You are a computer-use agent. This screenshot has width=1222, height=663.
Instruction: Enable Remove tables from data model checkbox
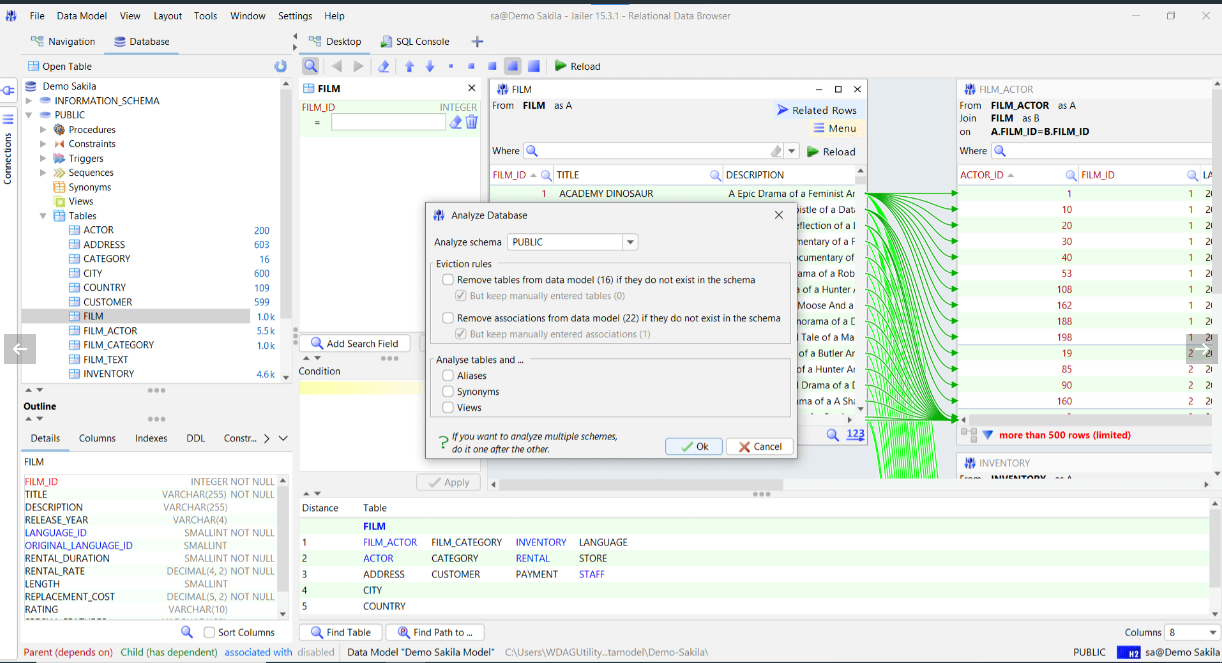(x=448, y=280)
